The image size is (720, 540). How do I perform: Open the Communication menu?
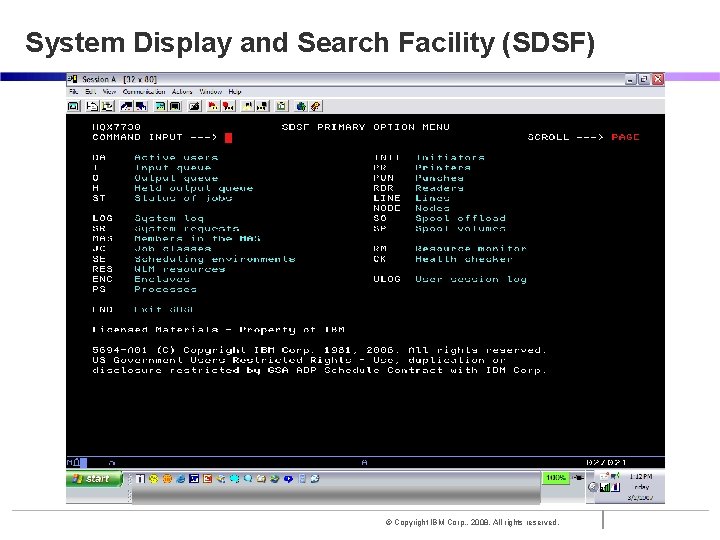click(144, 91)
